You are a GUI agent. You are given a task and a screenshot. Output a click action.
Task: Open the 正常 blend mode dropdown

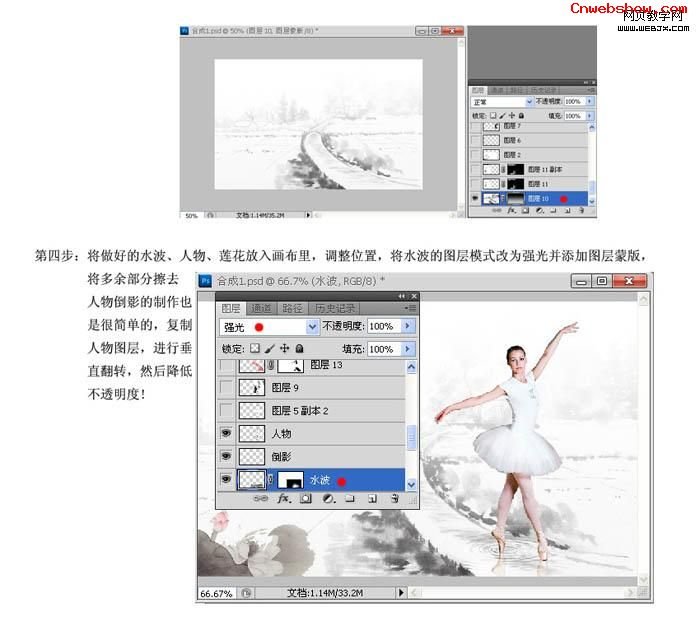pyautogui.click(x=529, y=102)
